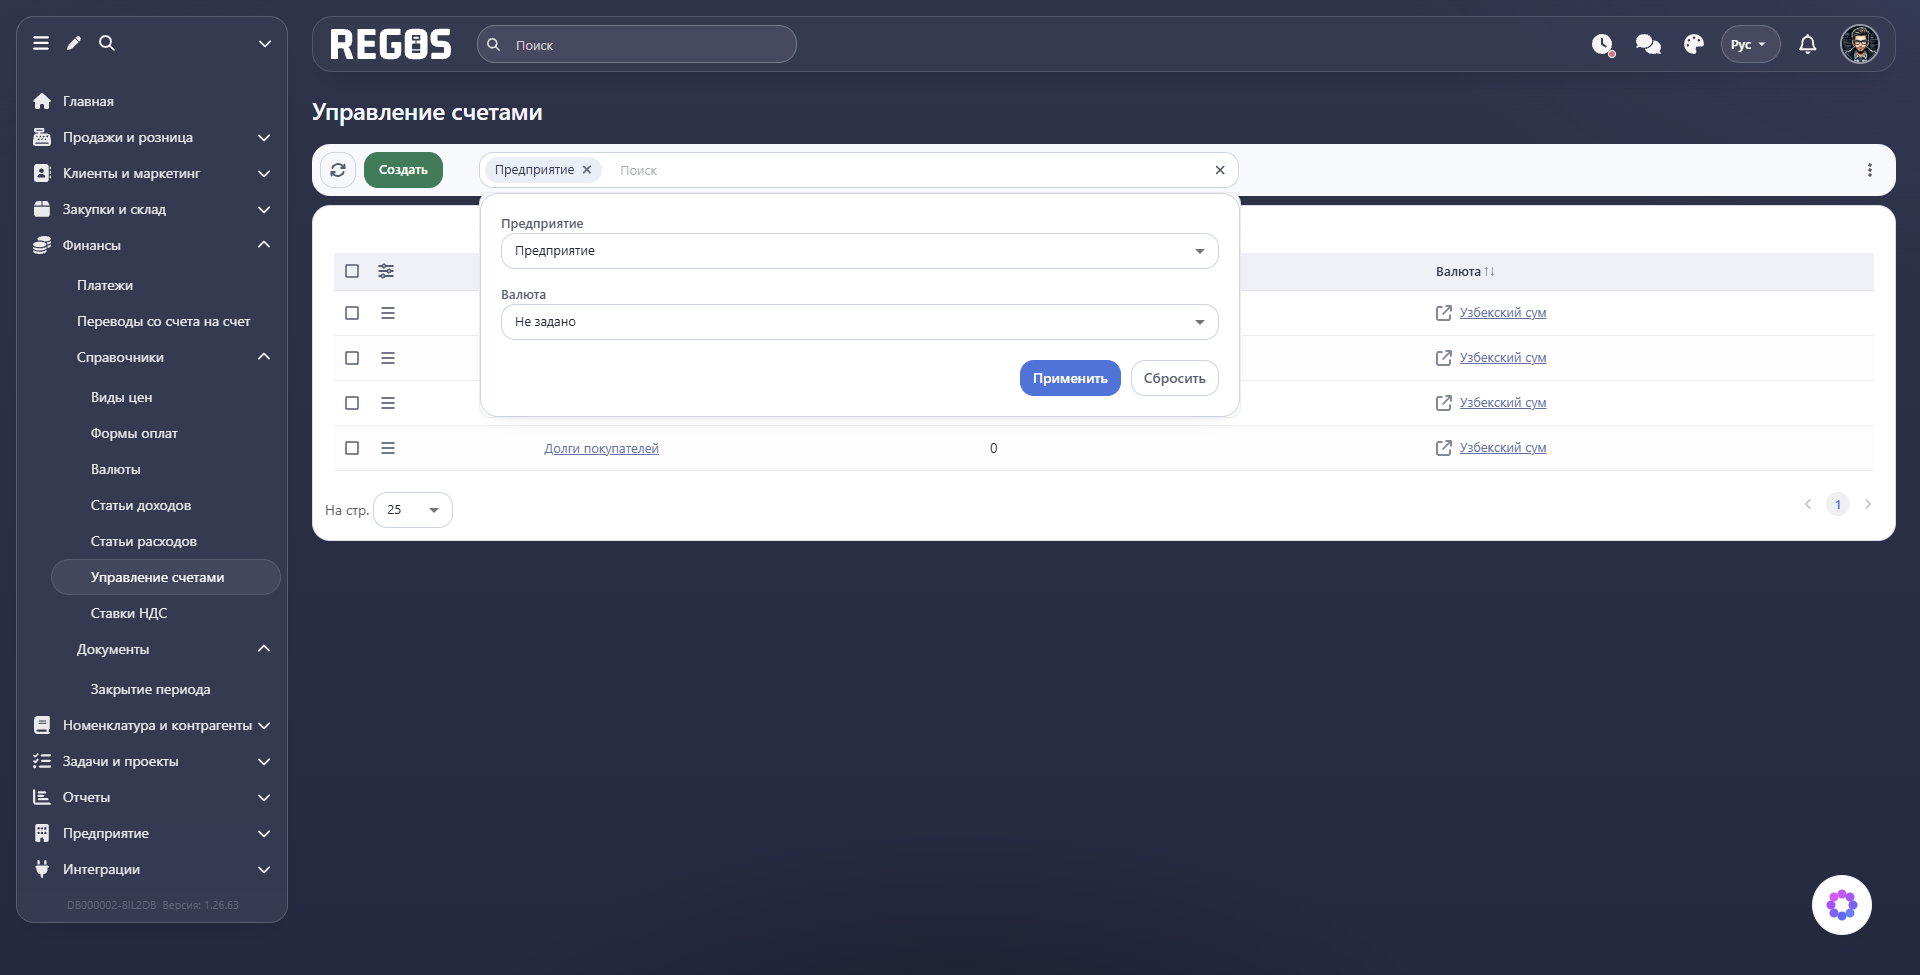This screenshot has height=975, width=1920.
Task: Open the notifications bell
Action: pos(1808,44)
